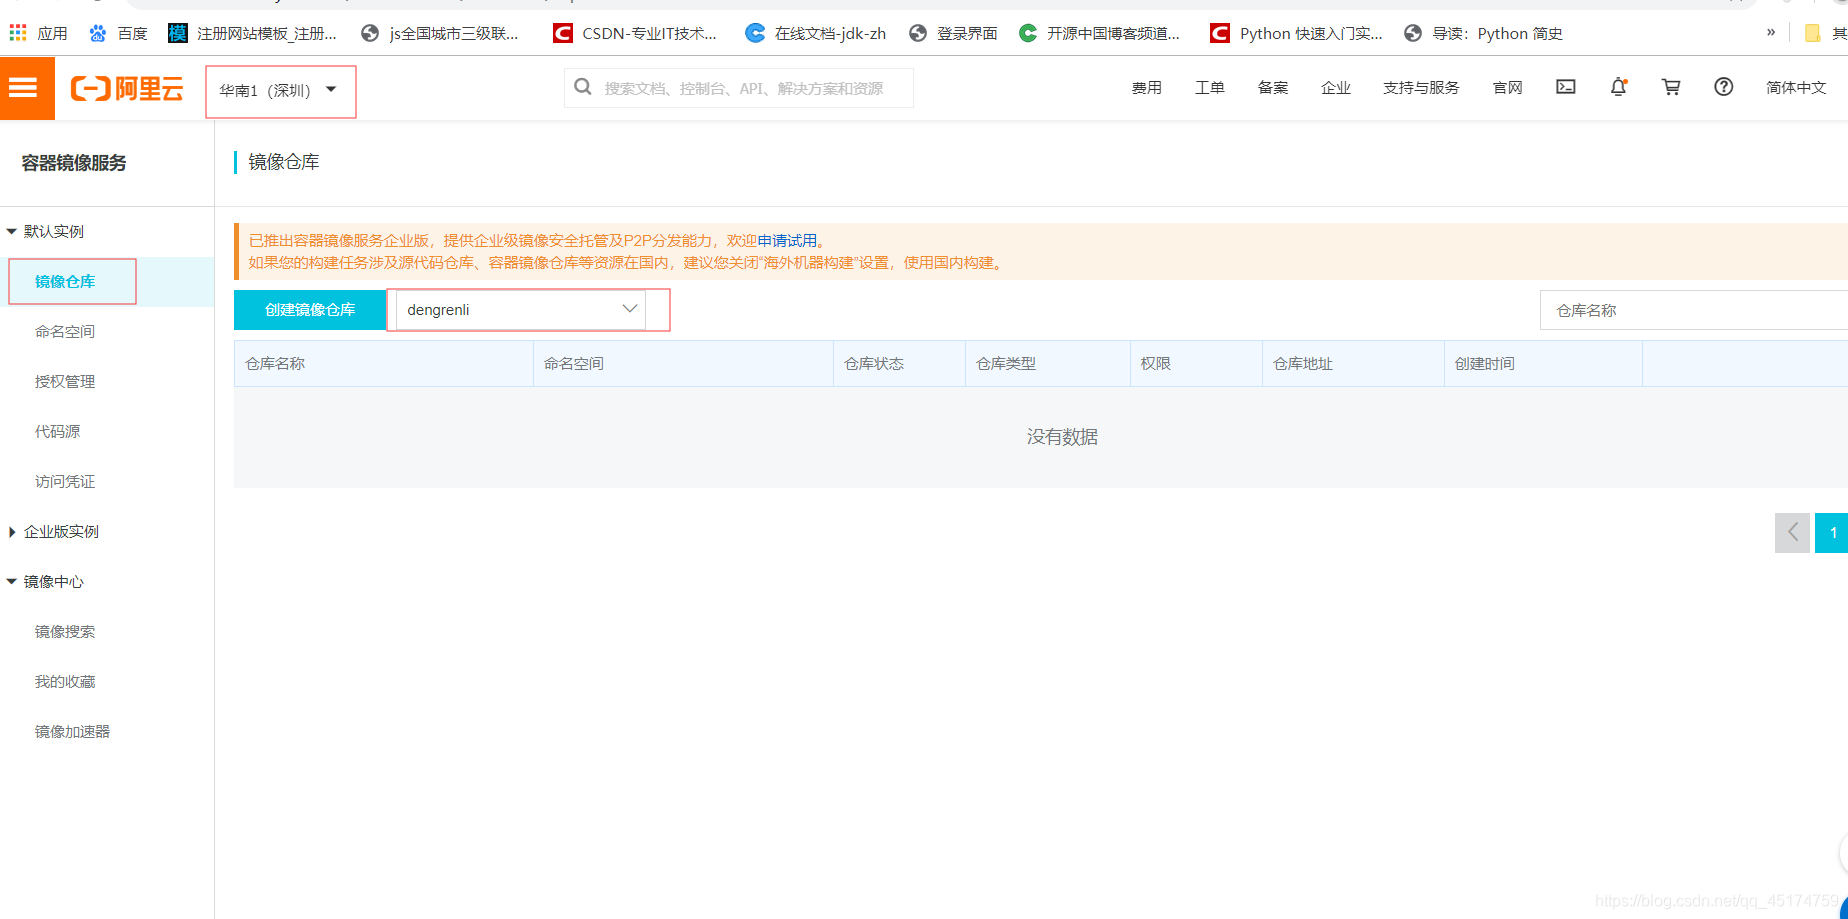Click the 申请试用 link in the banner
1848x919 pixels.
tap(786, 240)
